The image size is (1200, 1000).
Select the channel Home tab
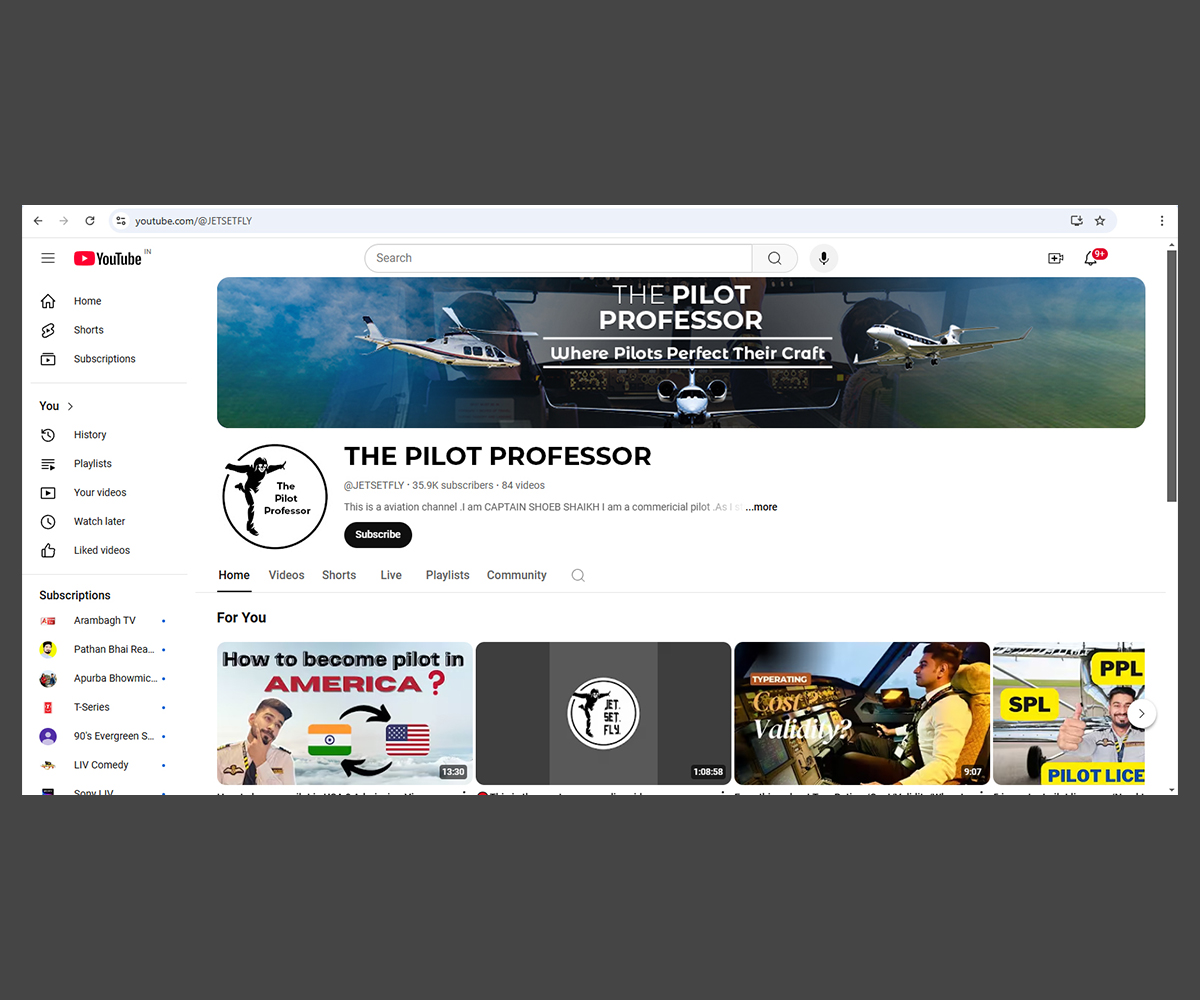[x=234, y=575]
